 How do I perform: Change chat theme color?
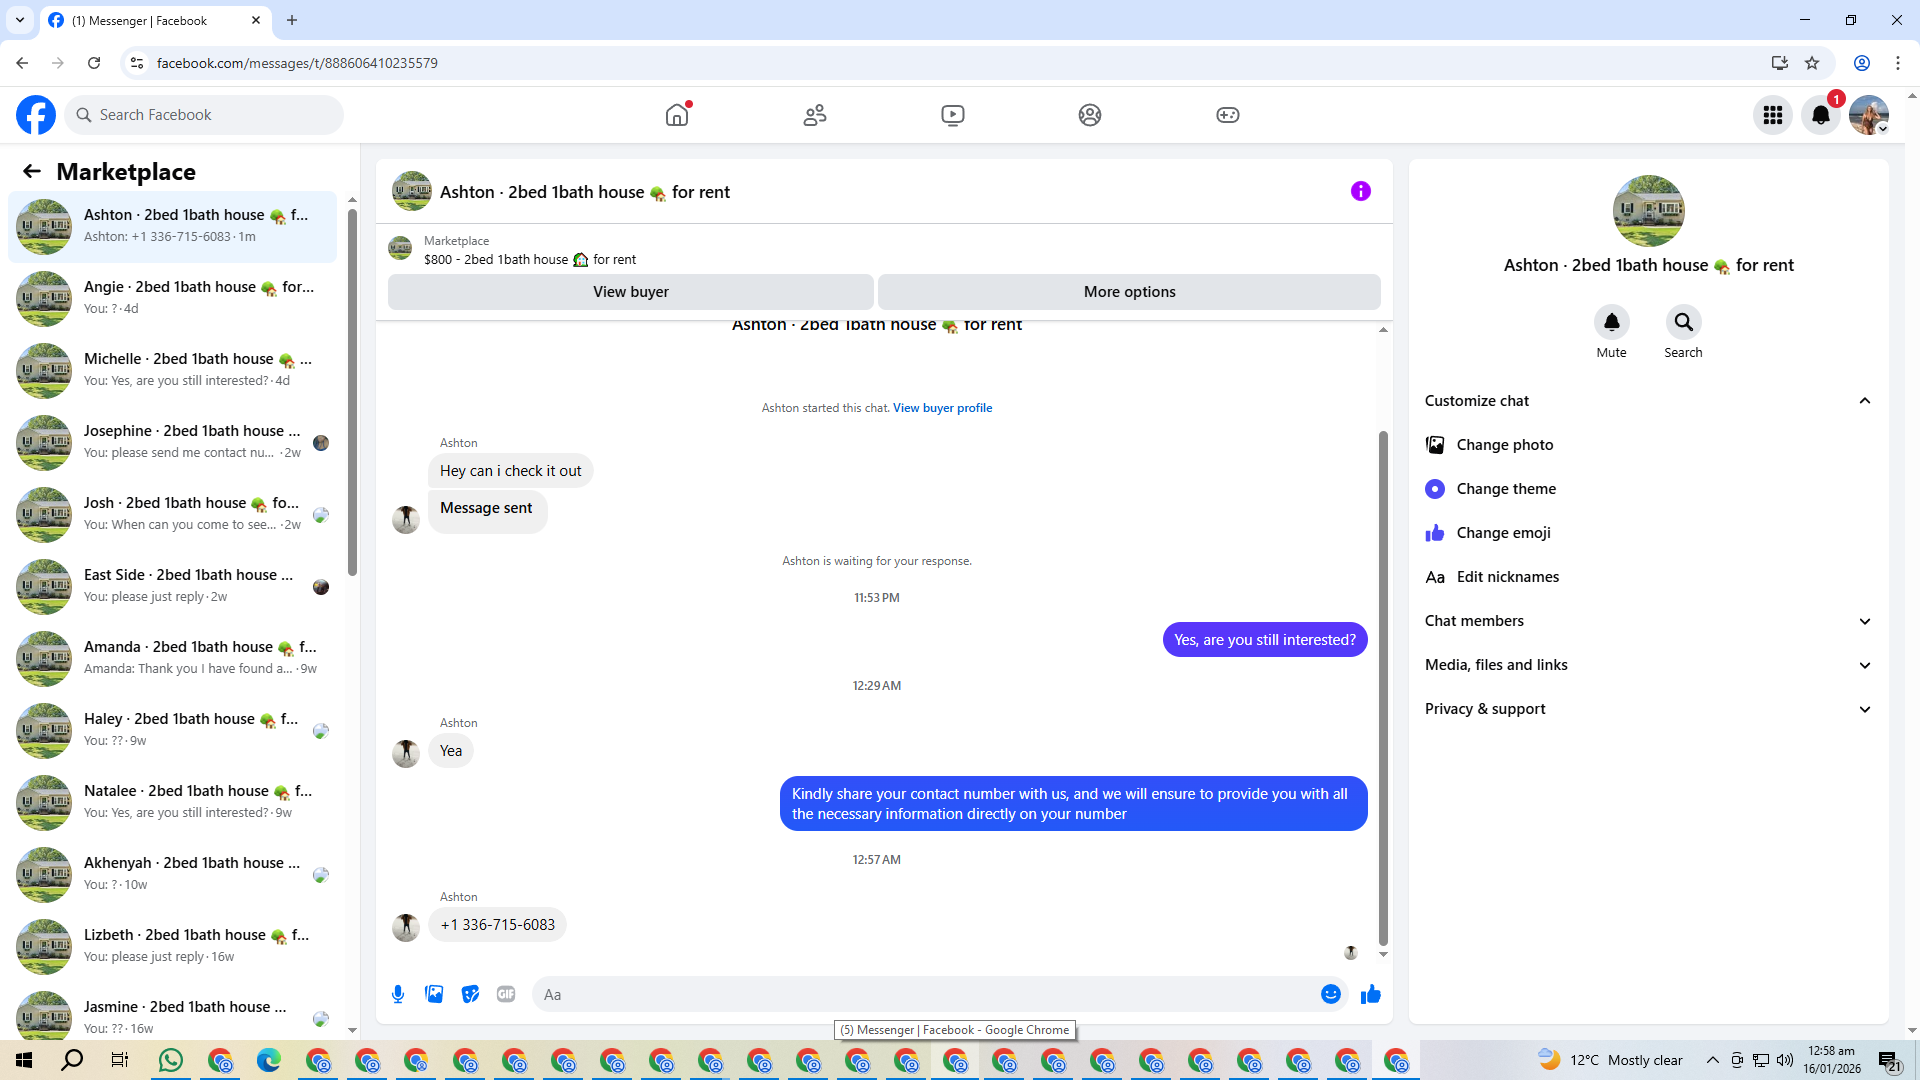click(1505, 489)
